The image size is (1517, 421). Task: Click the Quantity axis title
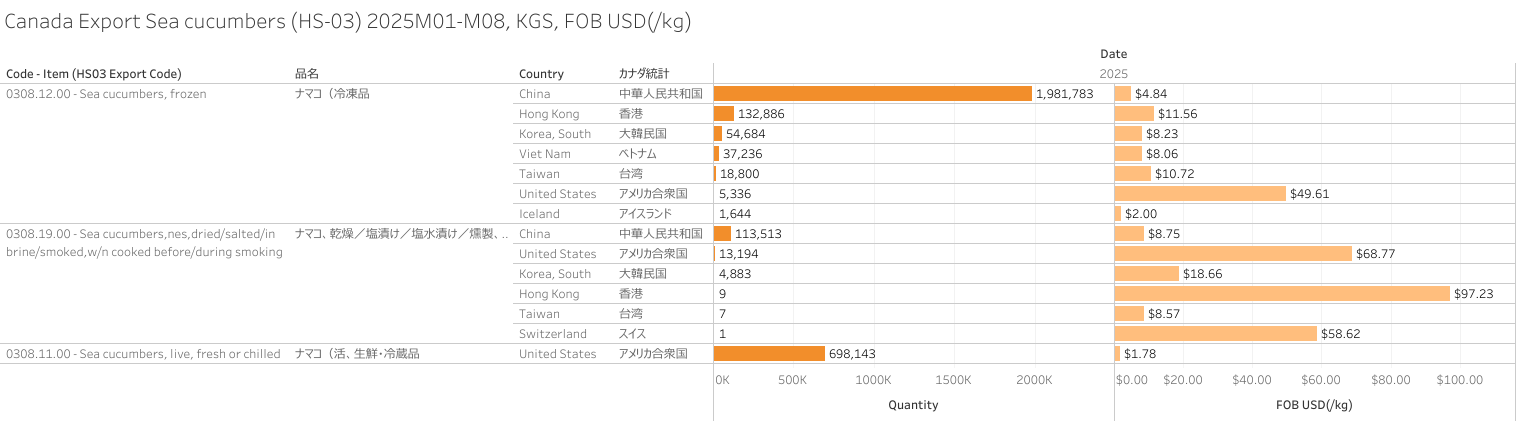tap(913, 405)
